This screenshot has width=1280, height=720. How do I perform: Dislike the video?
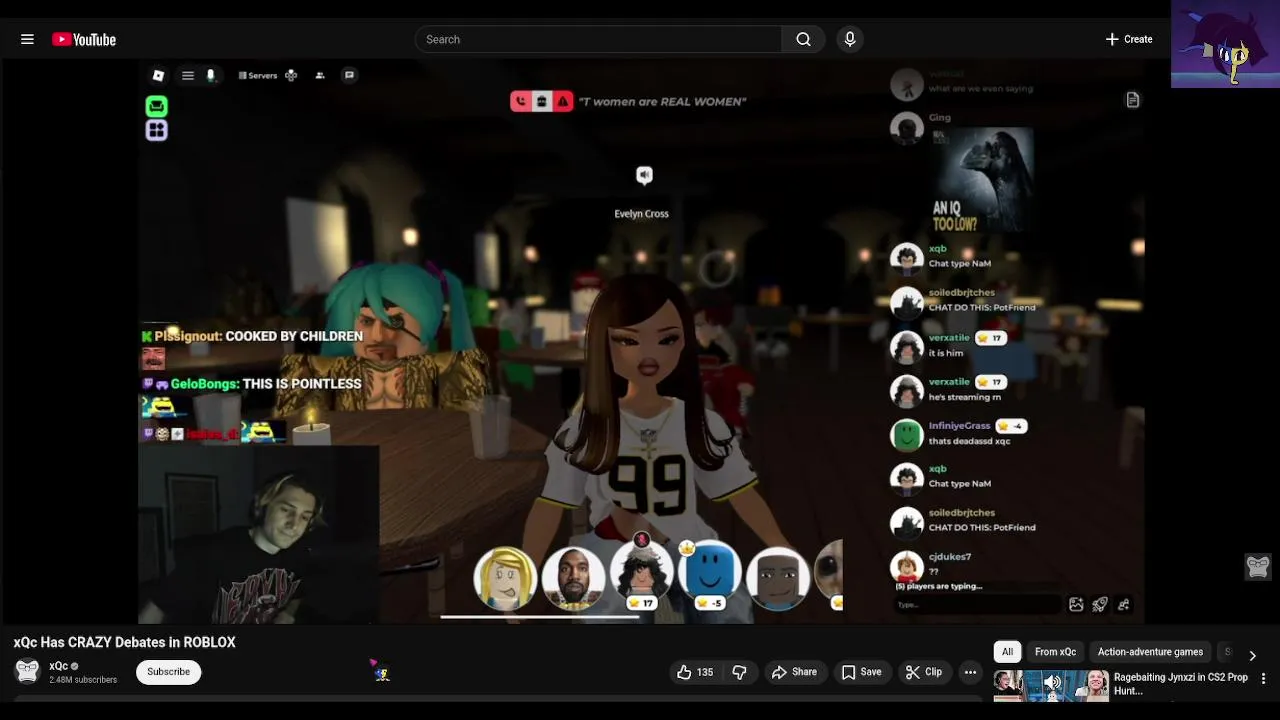coord(739,672)
